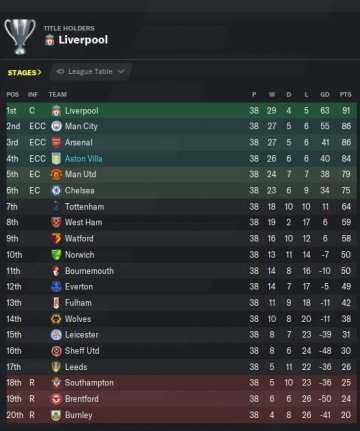Viewport: 360px width, 431px height.
Task: Open Aston Villa team link
Action: point(83,159)
